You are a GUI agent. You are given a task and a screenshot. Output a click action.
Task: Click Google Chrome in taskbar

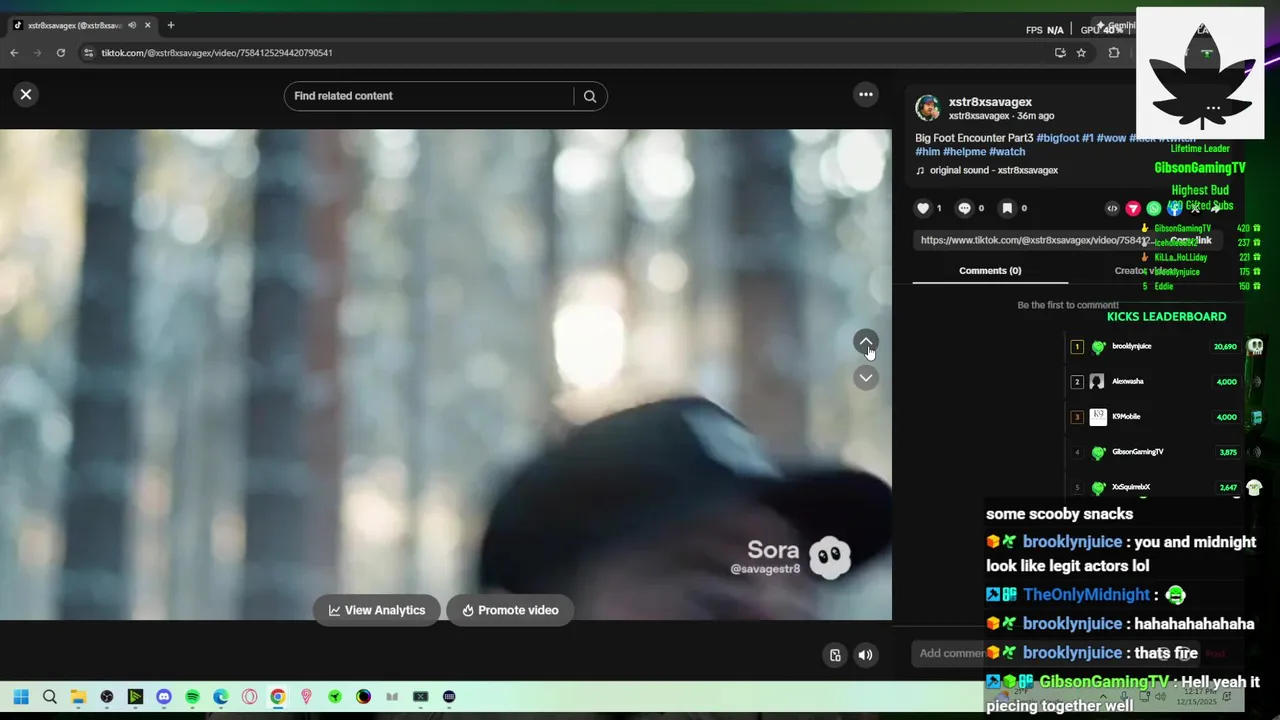point(278,697)
